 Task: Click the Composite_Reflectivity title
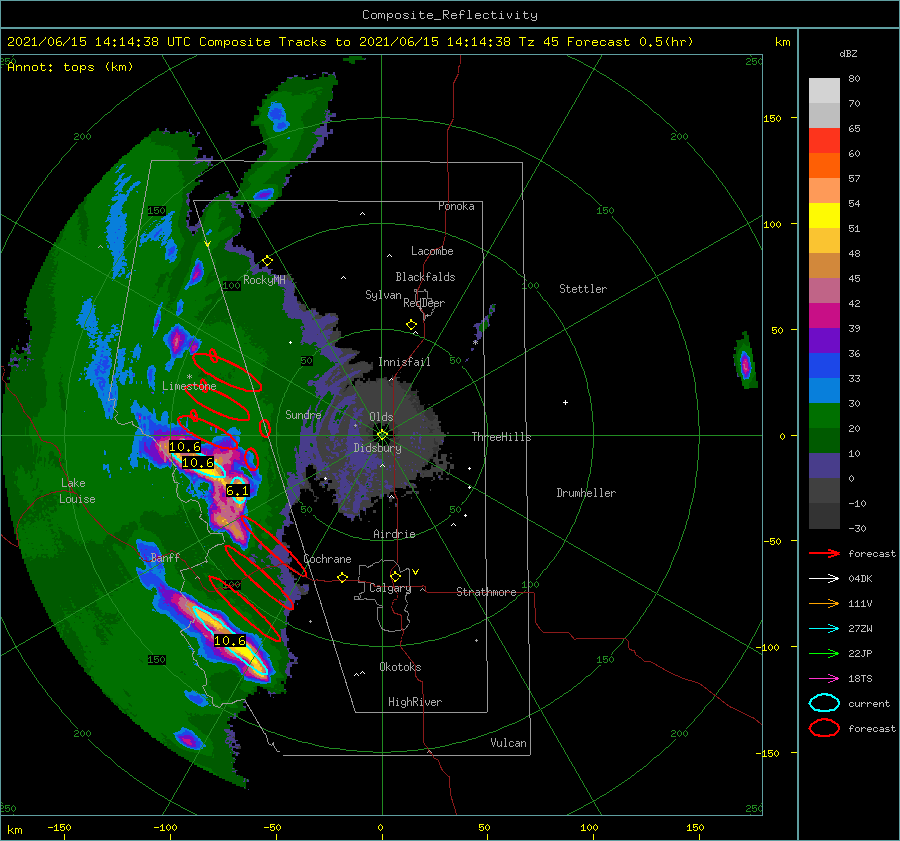pos(450,15)
